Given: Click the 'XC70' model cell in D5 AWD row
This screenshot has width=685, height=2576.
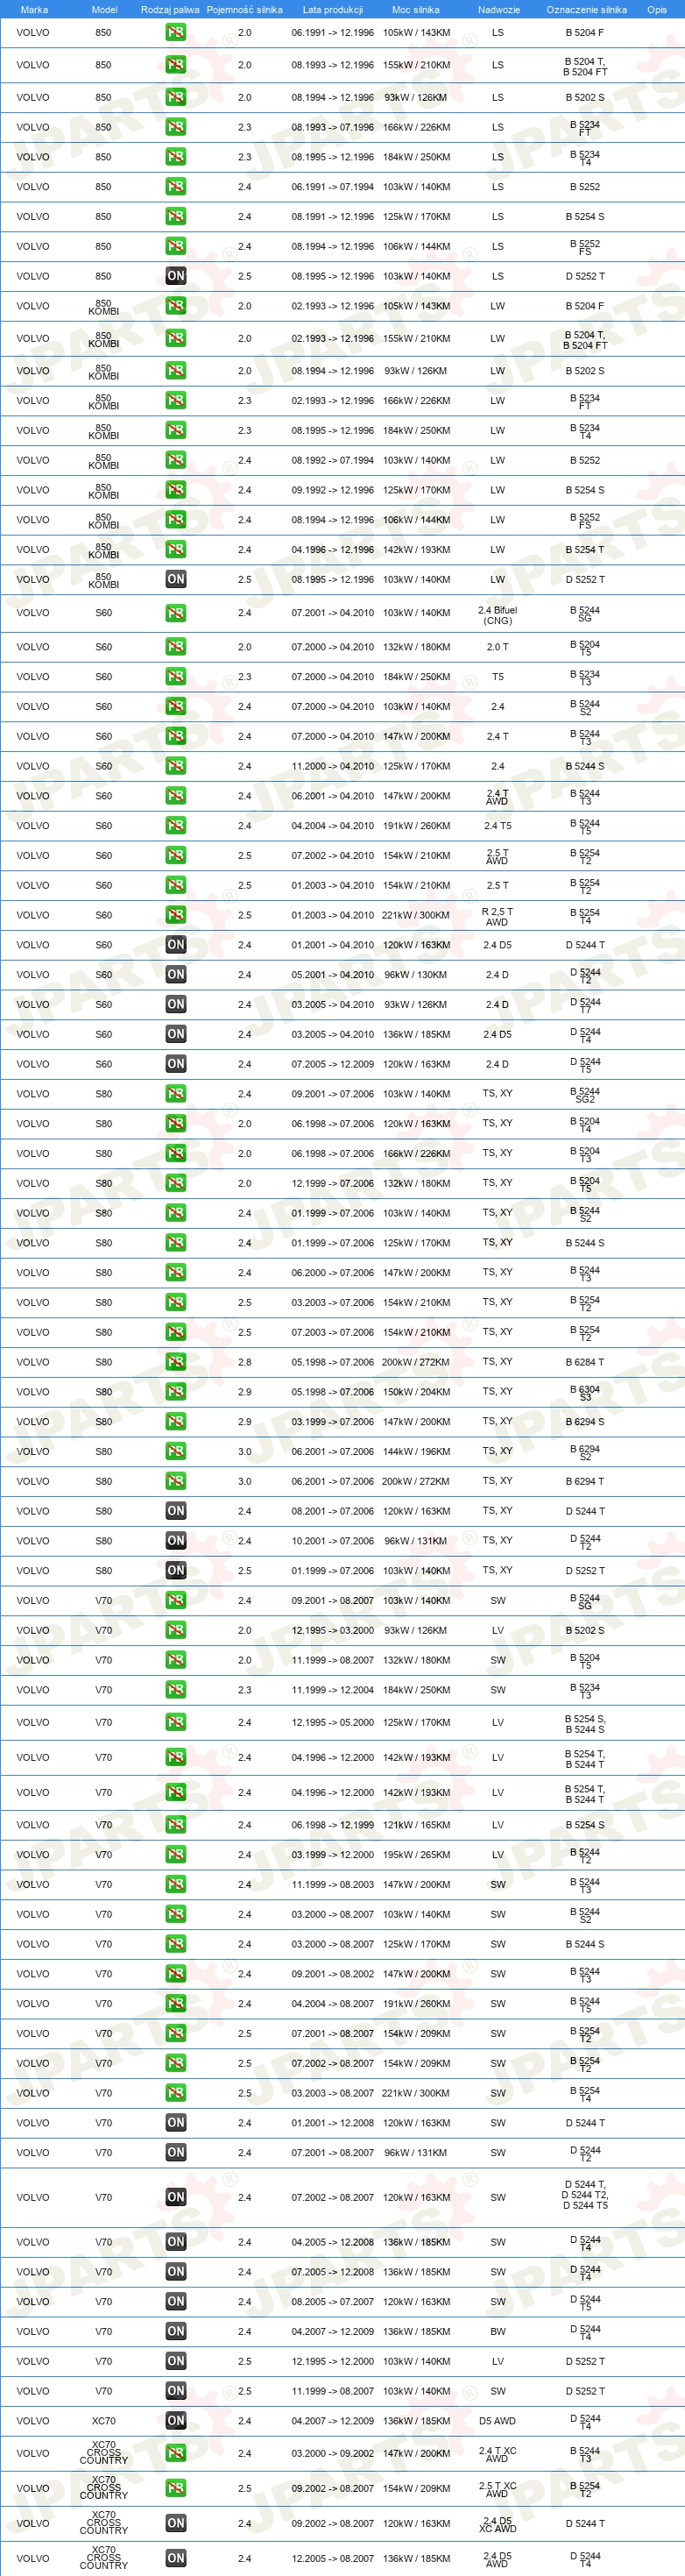Looking at the screenshot, I should 104,2421.
